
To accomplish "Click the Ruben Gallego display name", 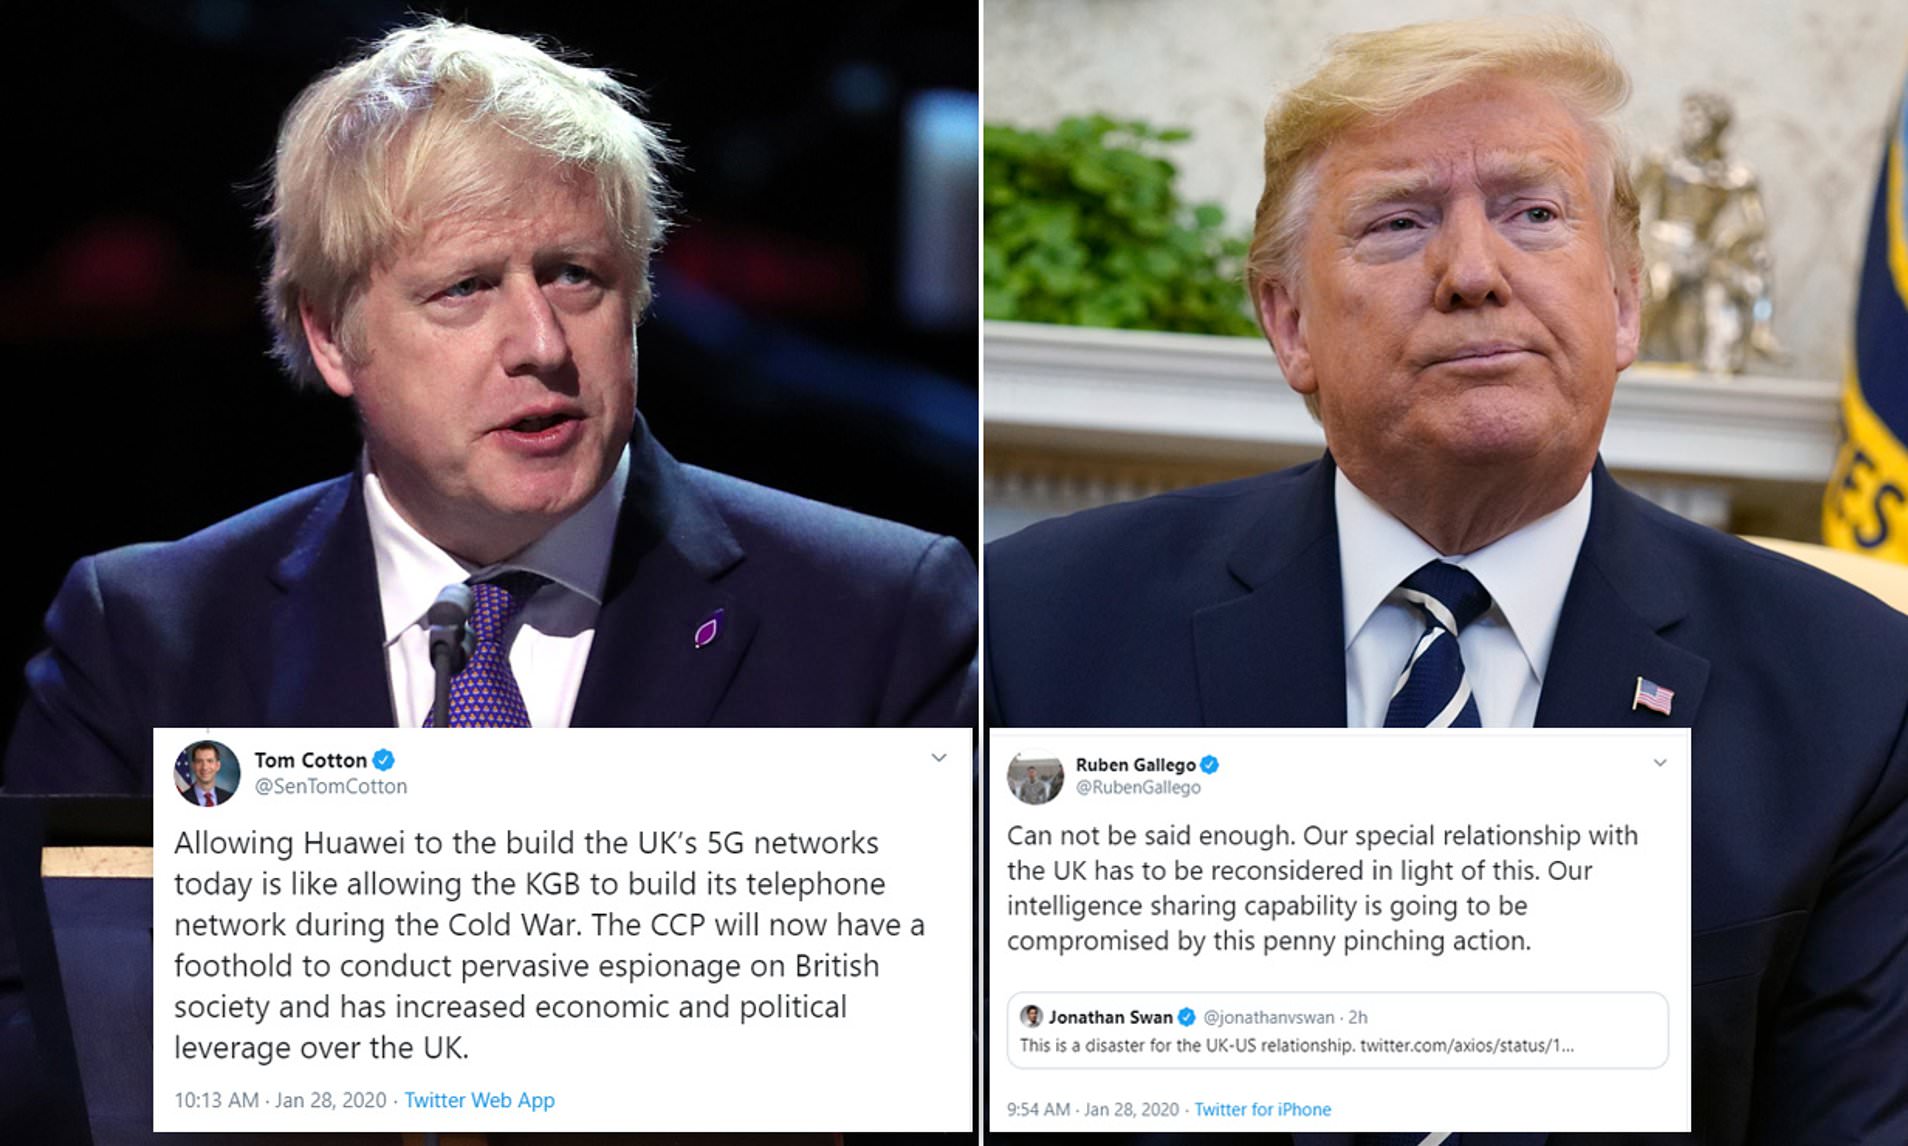I will [1135, 765].
